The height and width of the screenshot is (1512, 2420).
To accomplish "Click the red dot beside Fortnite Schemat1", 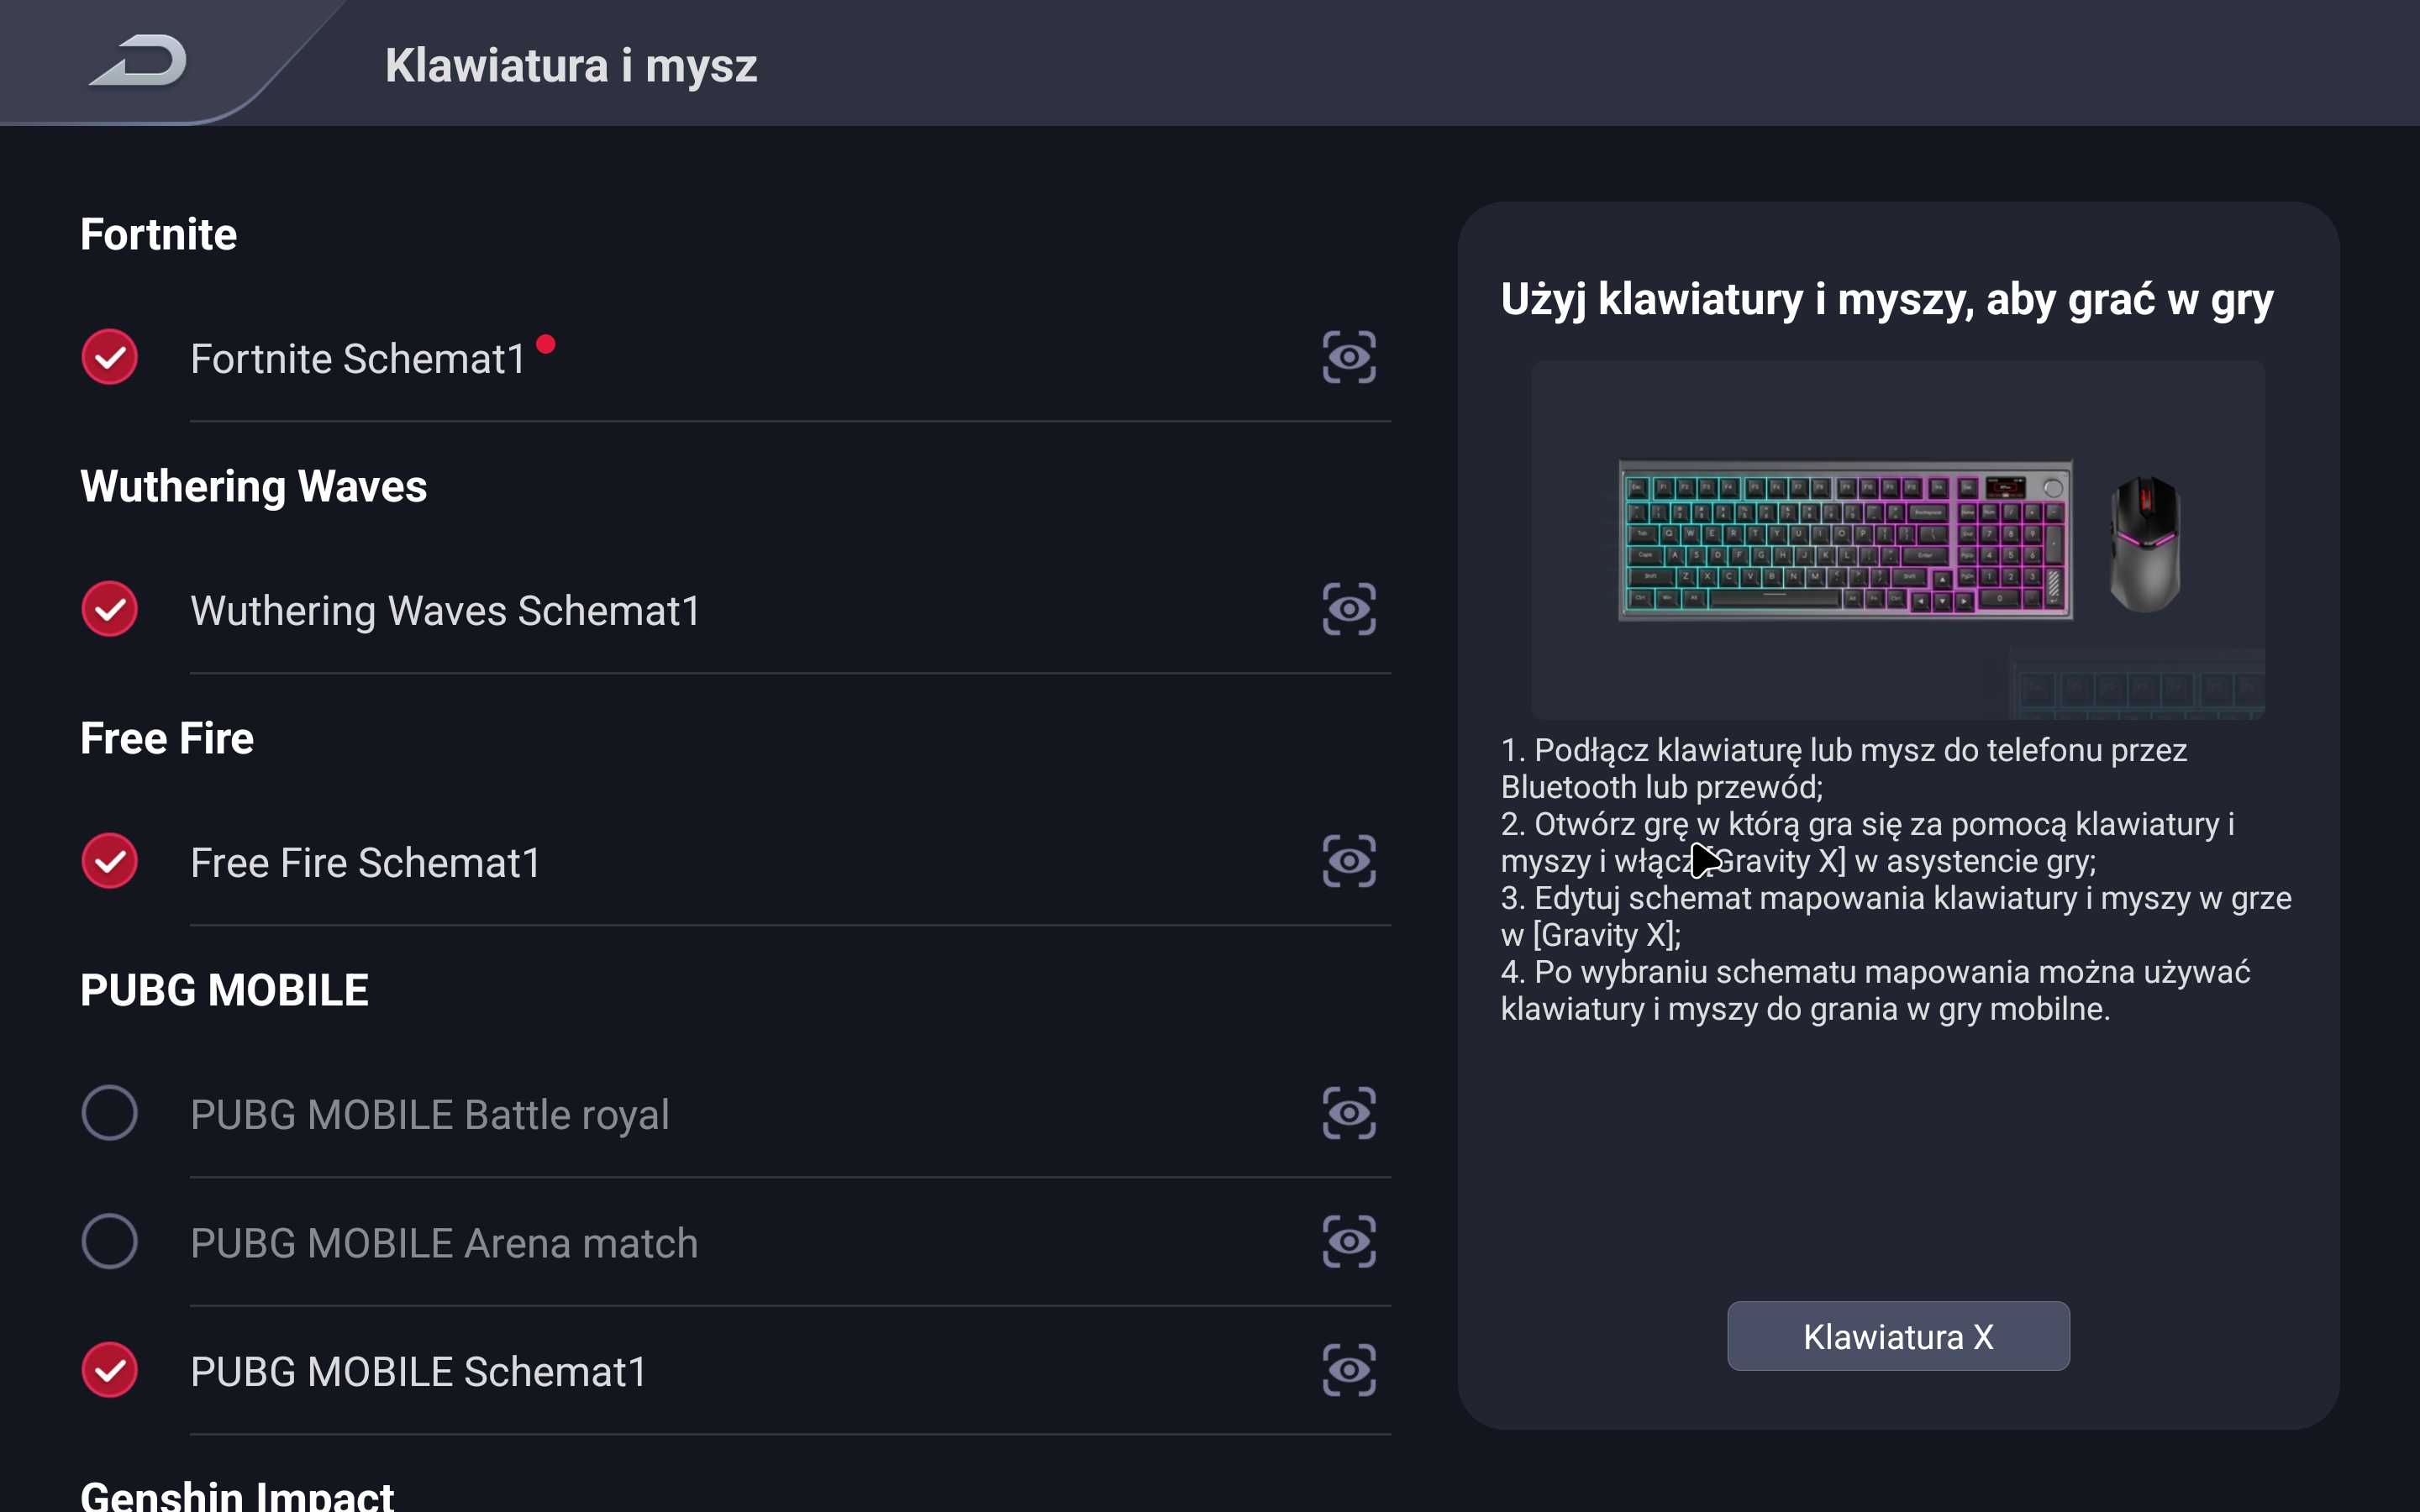I will [545, 344].
